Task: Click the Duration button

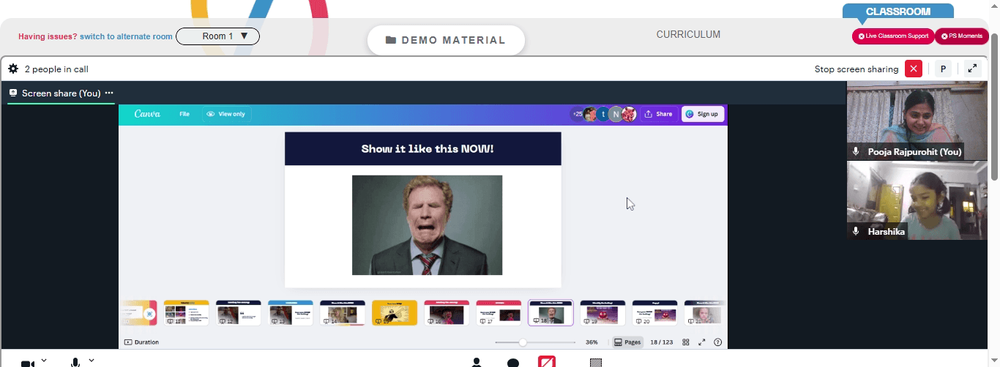Action: click(x=142, y=342)
